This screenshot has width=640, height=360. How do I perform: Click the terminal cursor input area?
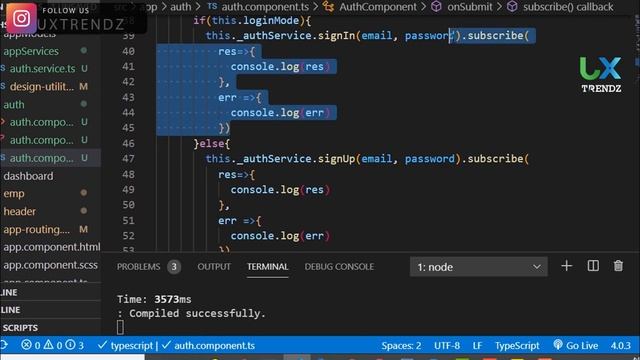pyautogui.click(x=120, y=327)
